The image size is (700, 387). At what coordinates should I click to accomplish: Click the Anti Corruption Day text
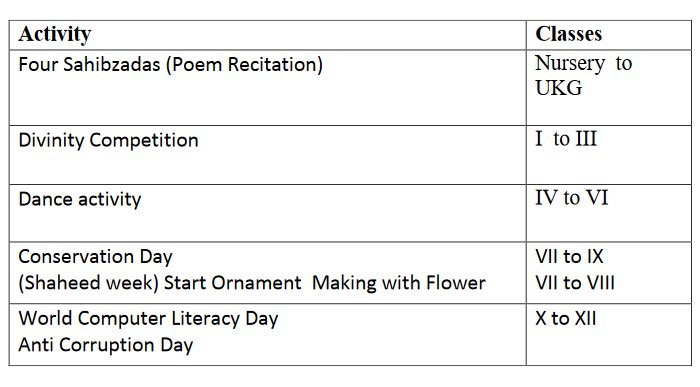pyautogui.click(x=105, y=345)
